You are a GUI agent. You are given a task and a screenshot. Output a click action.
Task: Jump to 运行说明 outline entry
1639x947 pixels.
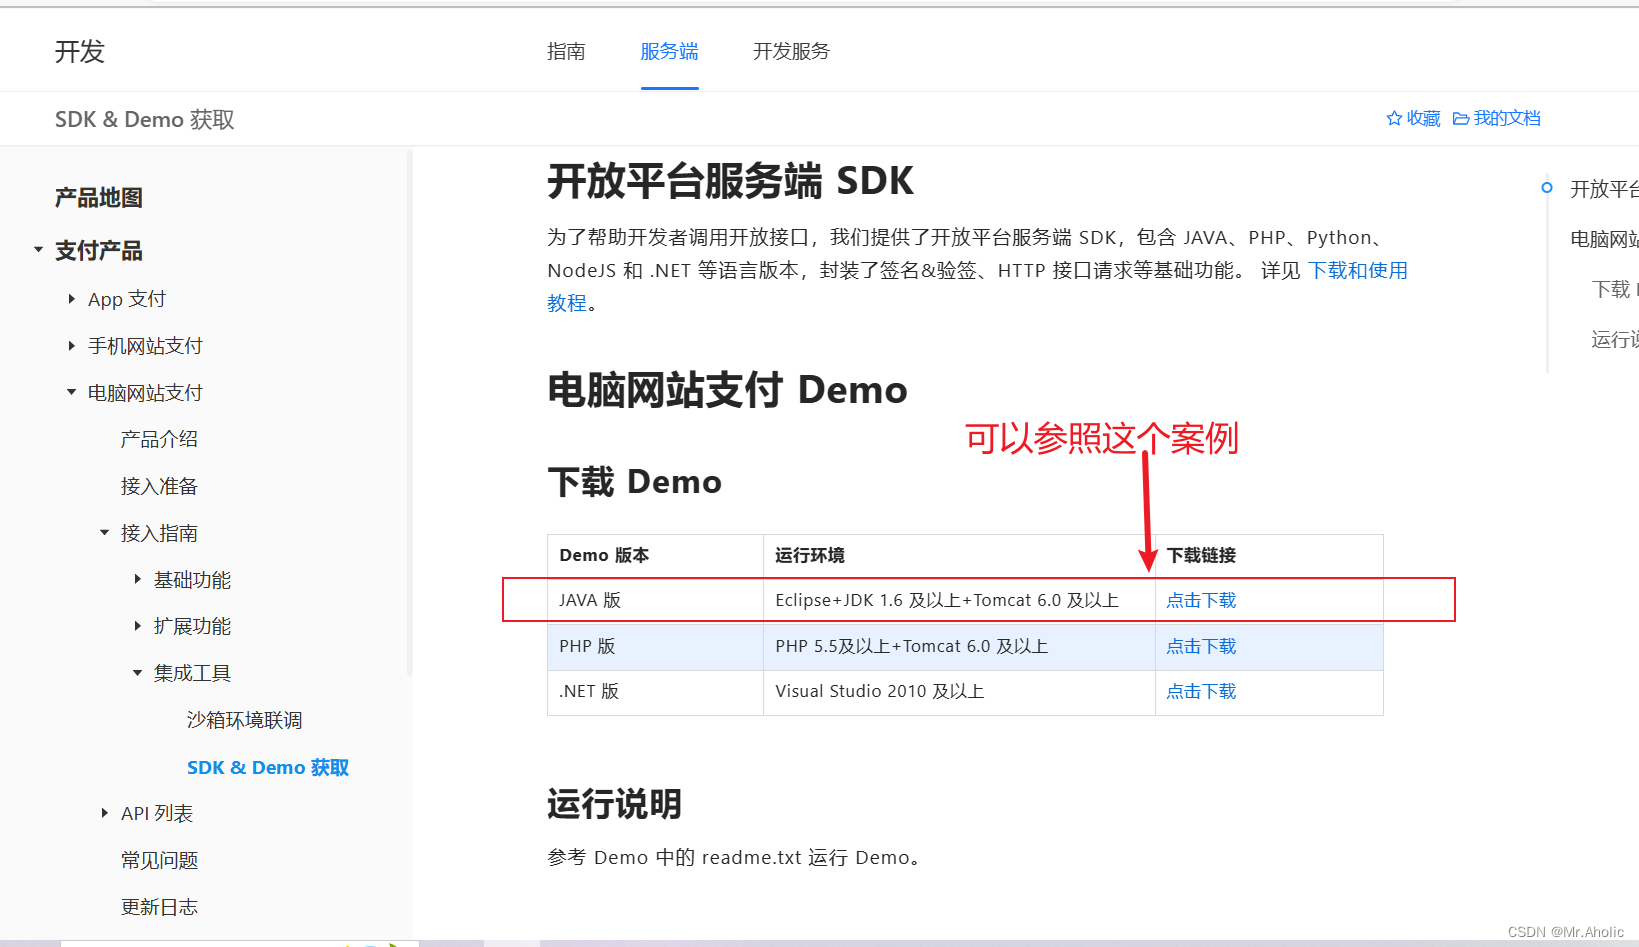click(x=1615, y=339)
